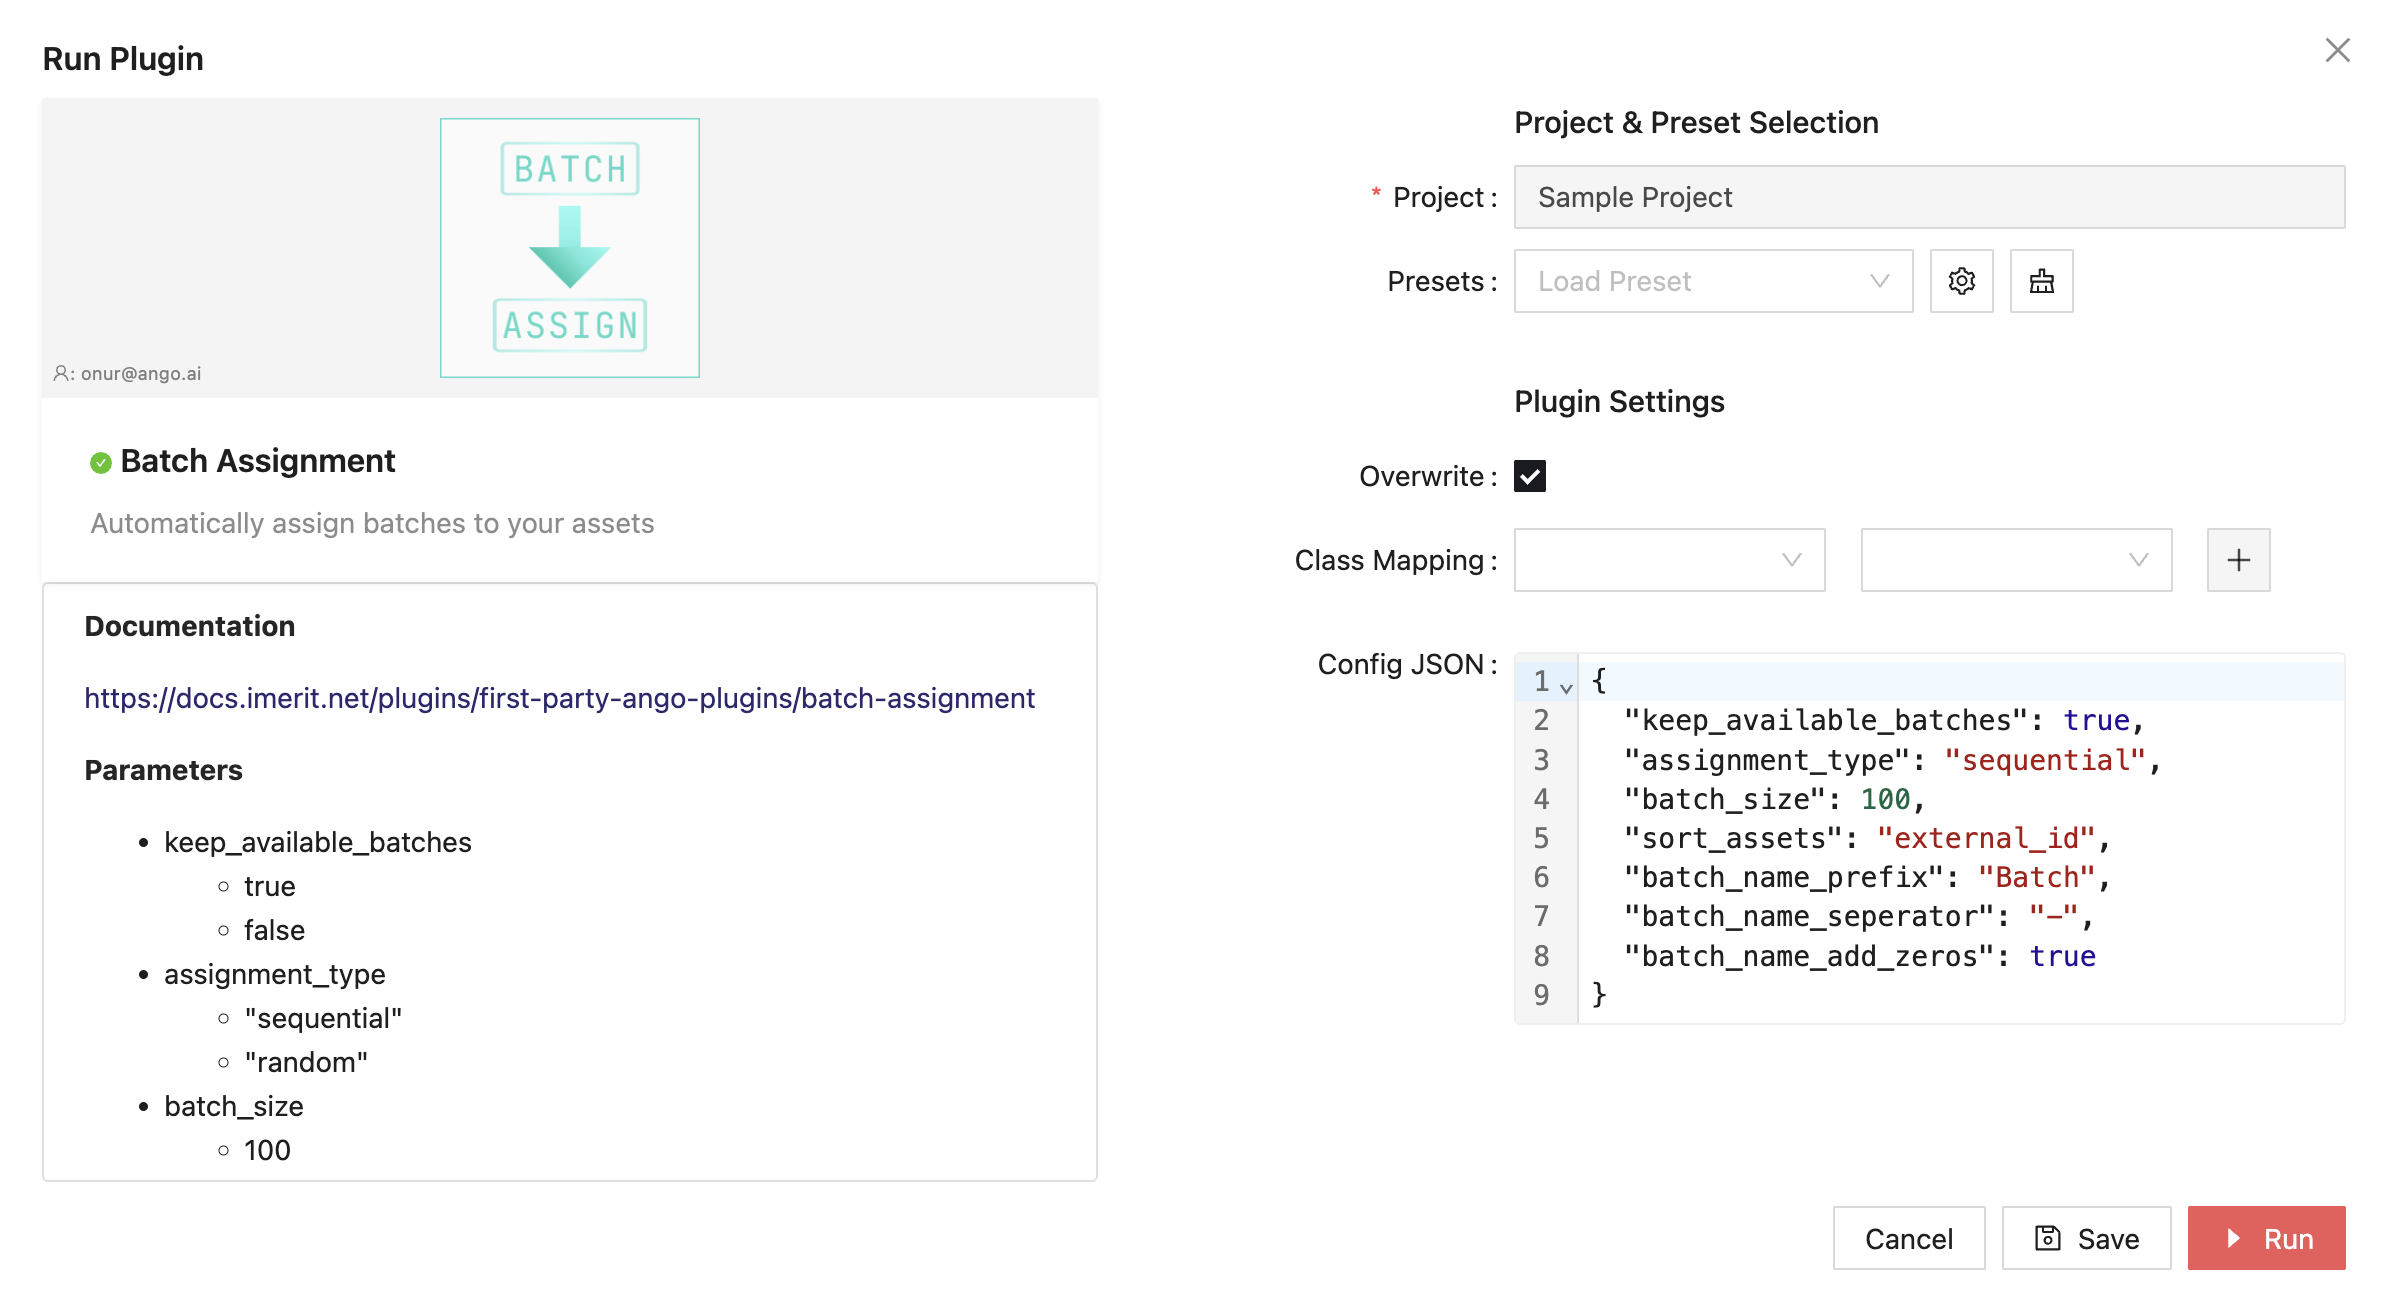Screen dimensions: 2386x1306
Task: Uncheck the Overwrite checkbox
Action: (x=1529, y=476)
